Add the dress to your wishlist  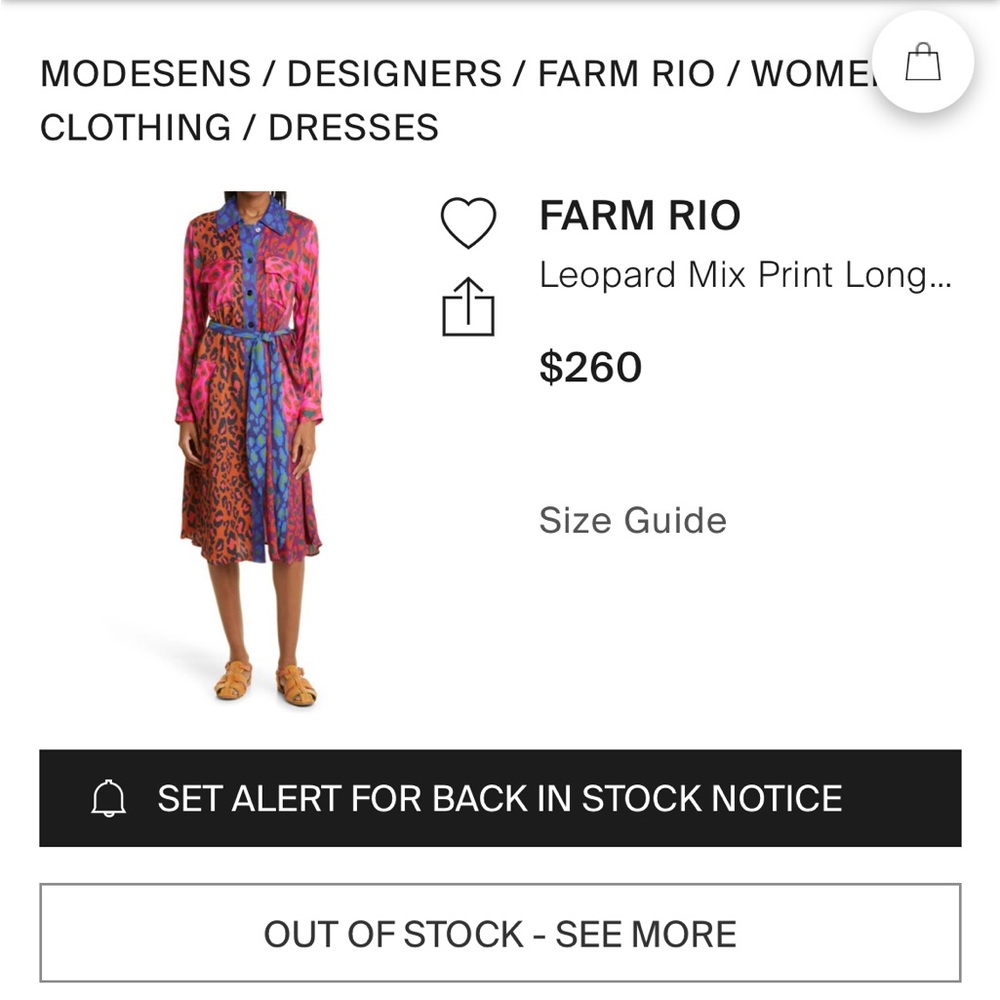click(470, 224)
